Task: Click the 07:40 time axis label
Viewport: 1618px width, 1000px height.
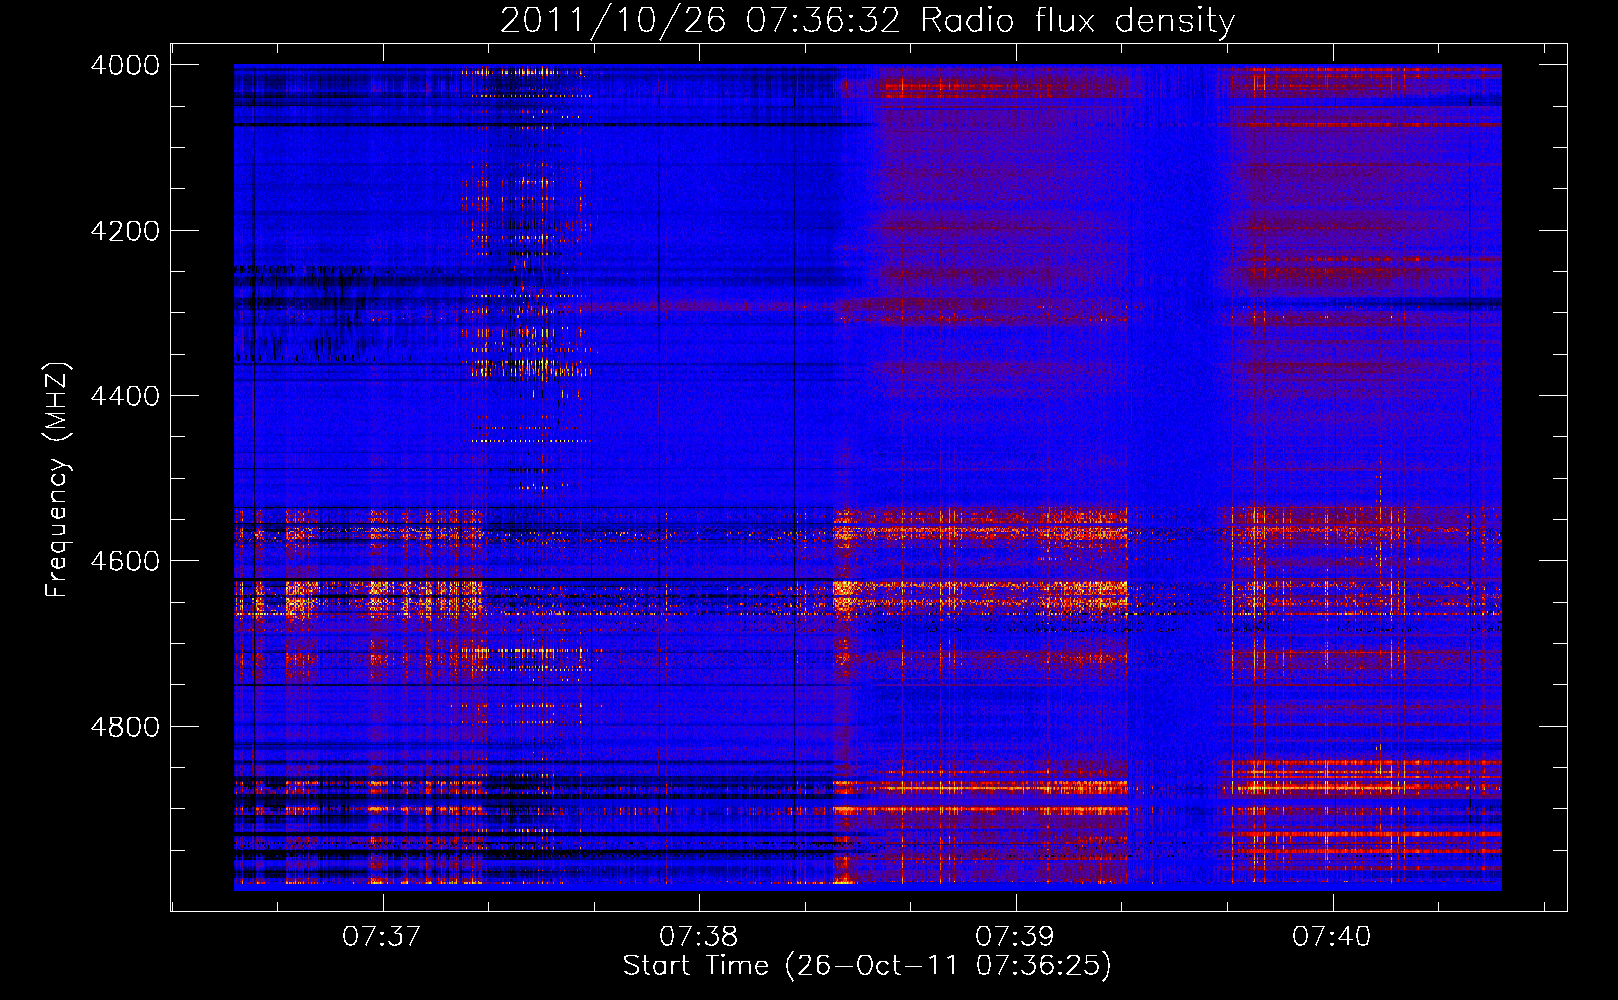Action: pos(1332,937)
